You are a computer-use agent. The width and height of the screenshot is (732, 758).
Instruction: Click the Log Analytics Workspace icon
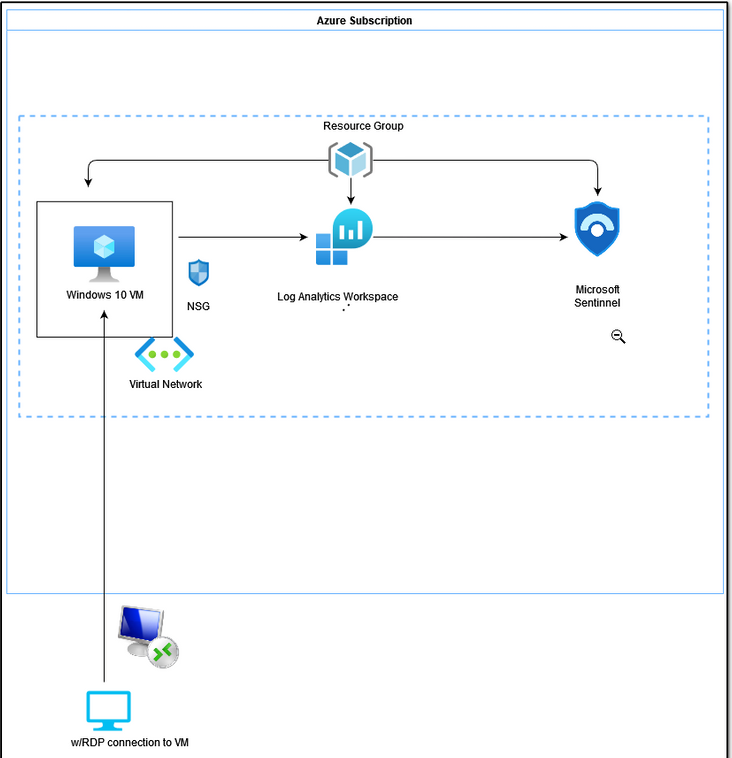point(344,237)
